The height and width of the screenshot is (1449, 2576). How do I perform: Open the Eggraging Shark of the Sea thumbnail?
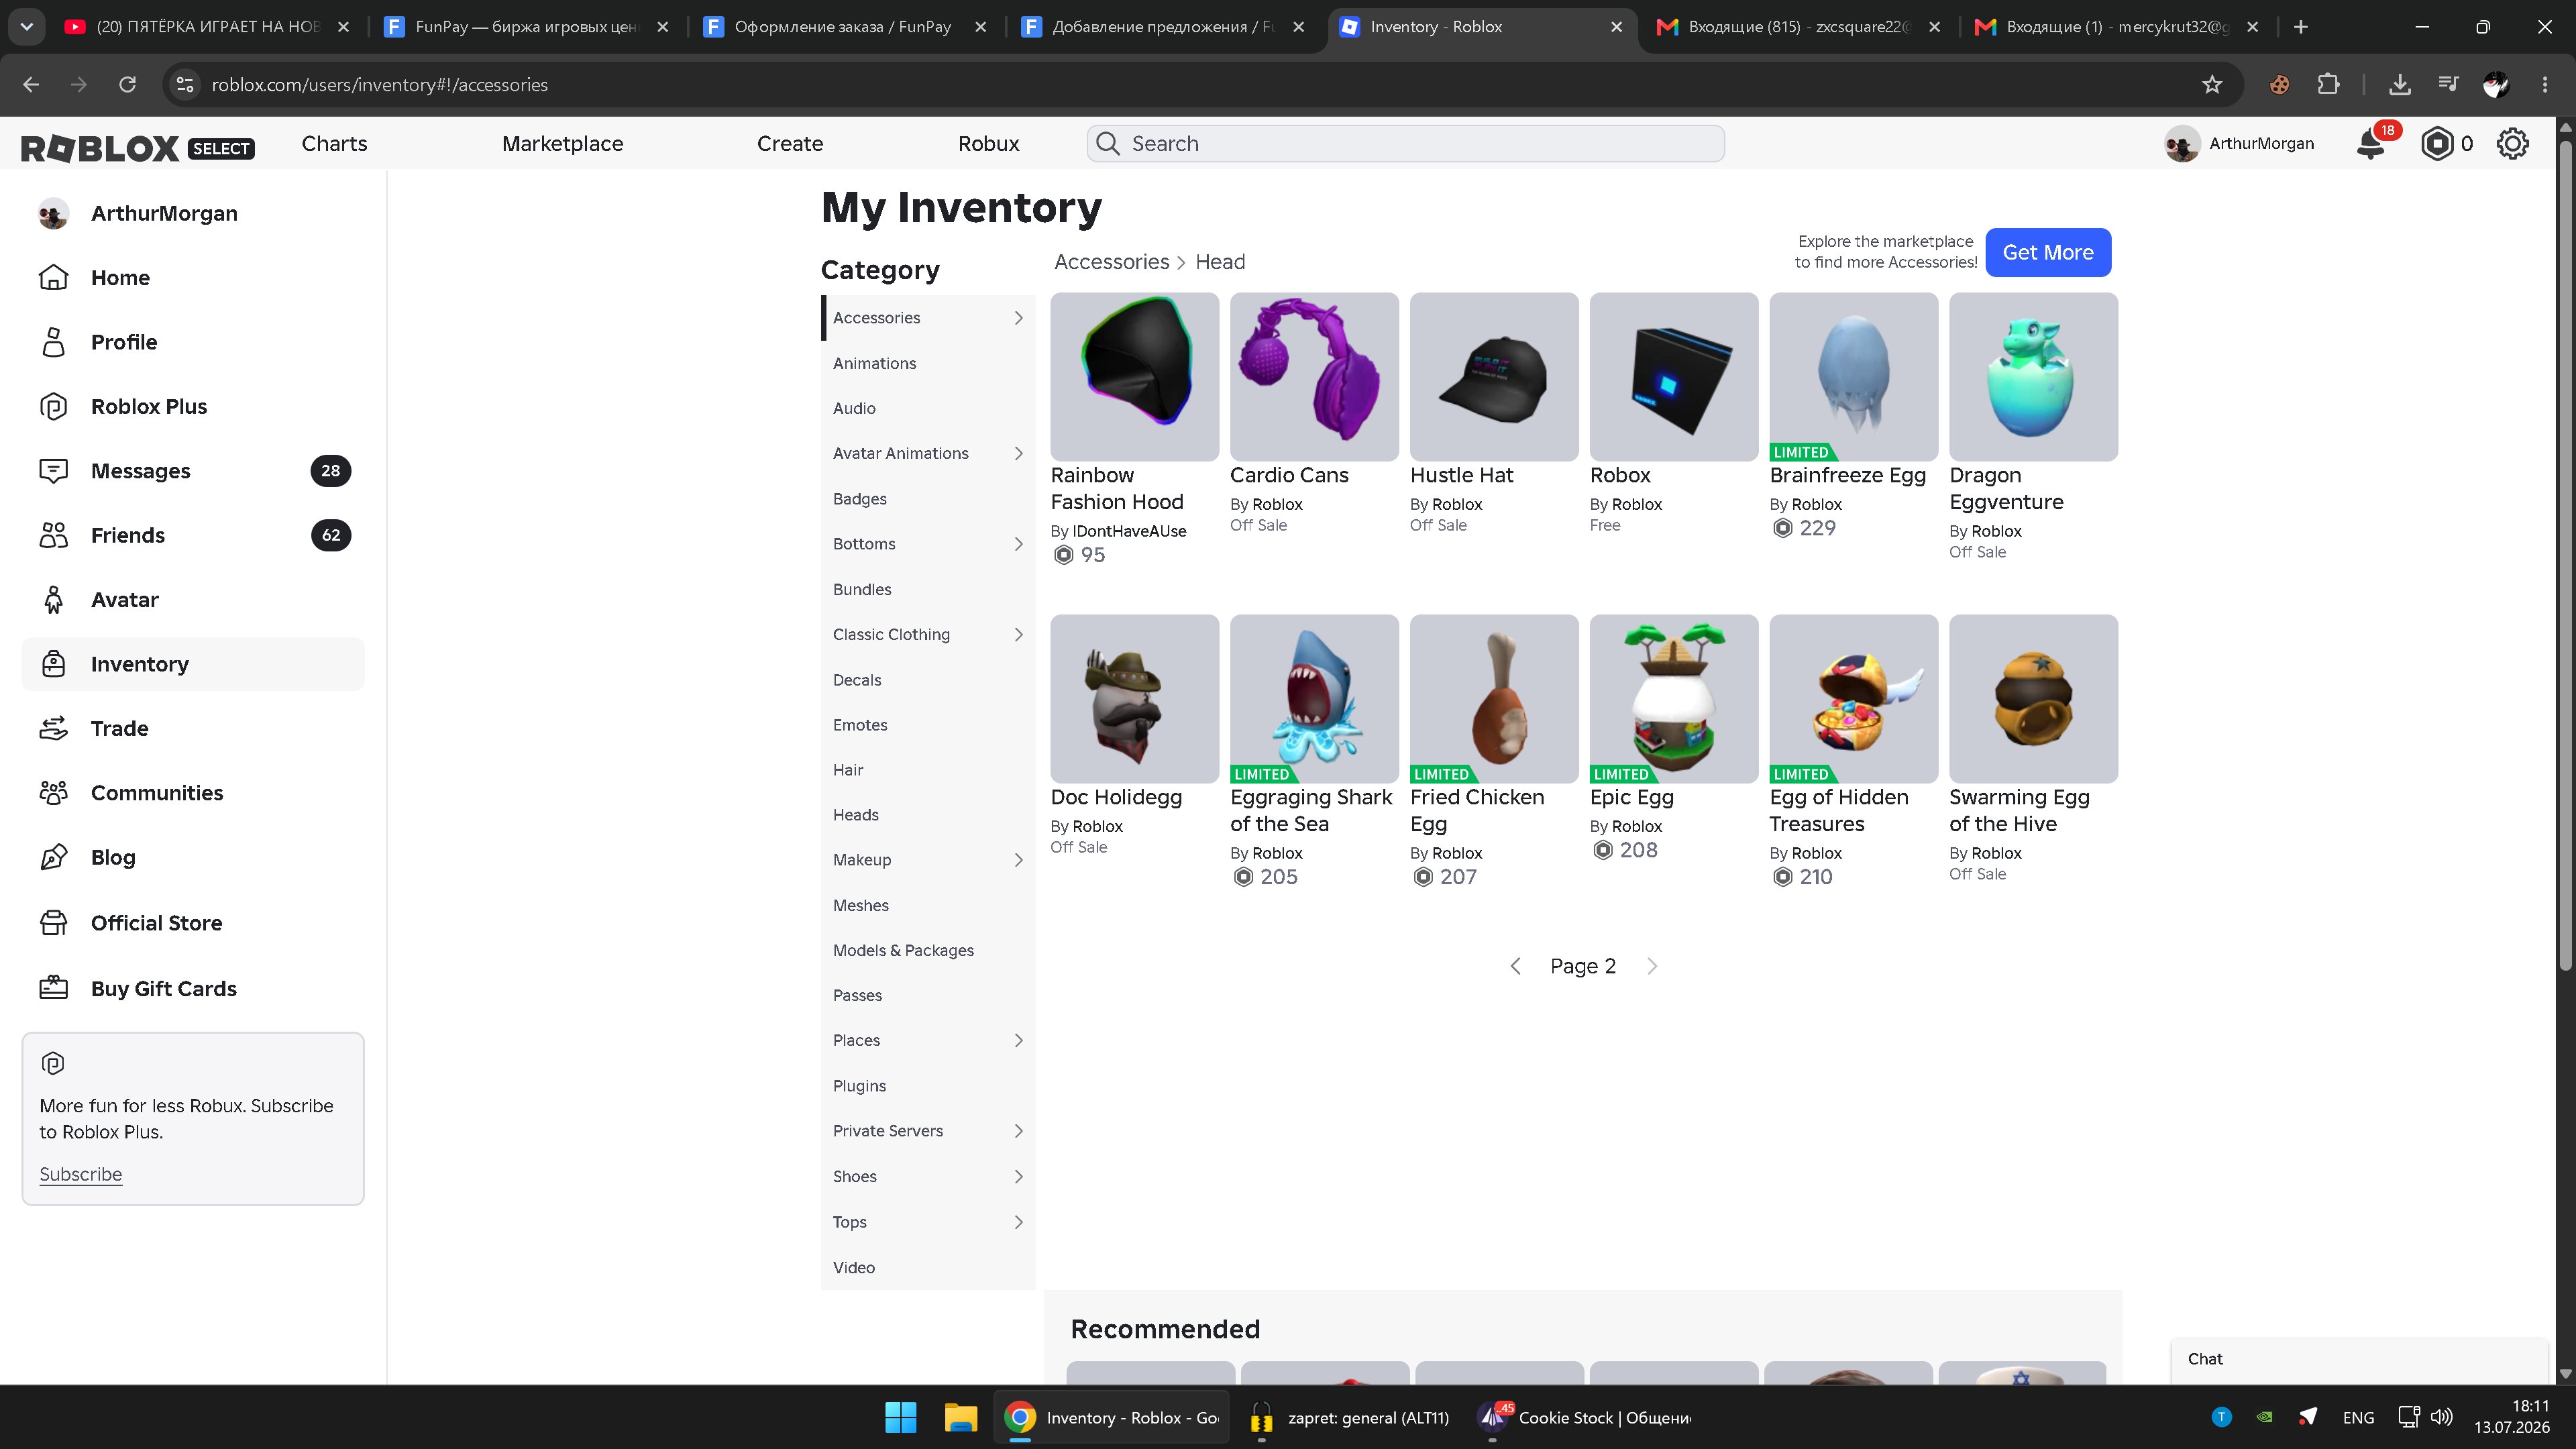(x=1314, y=699)
